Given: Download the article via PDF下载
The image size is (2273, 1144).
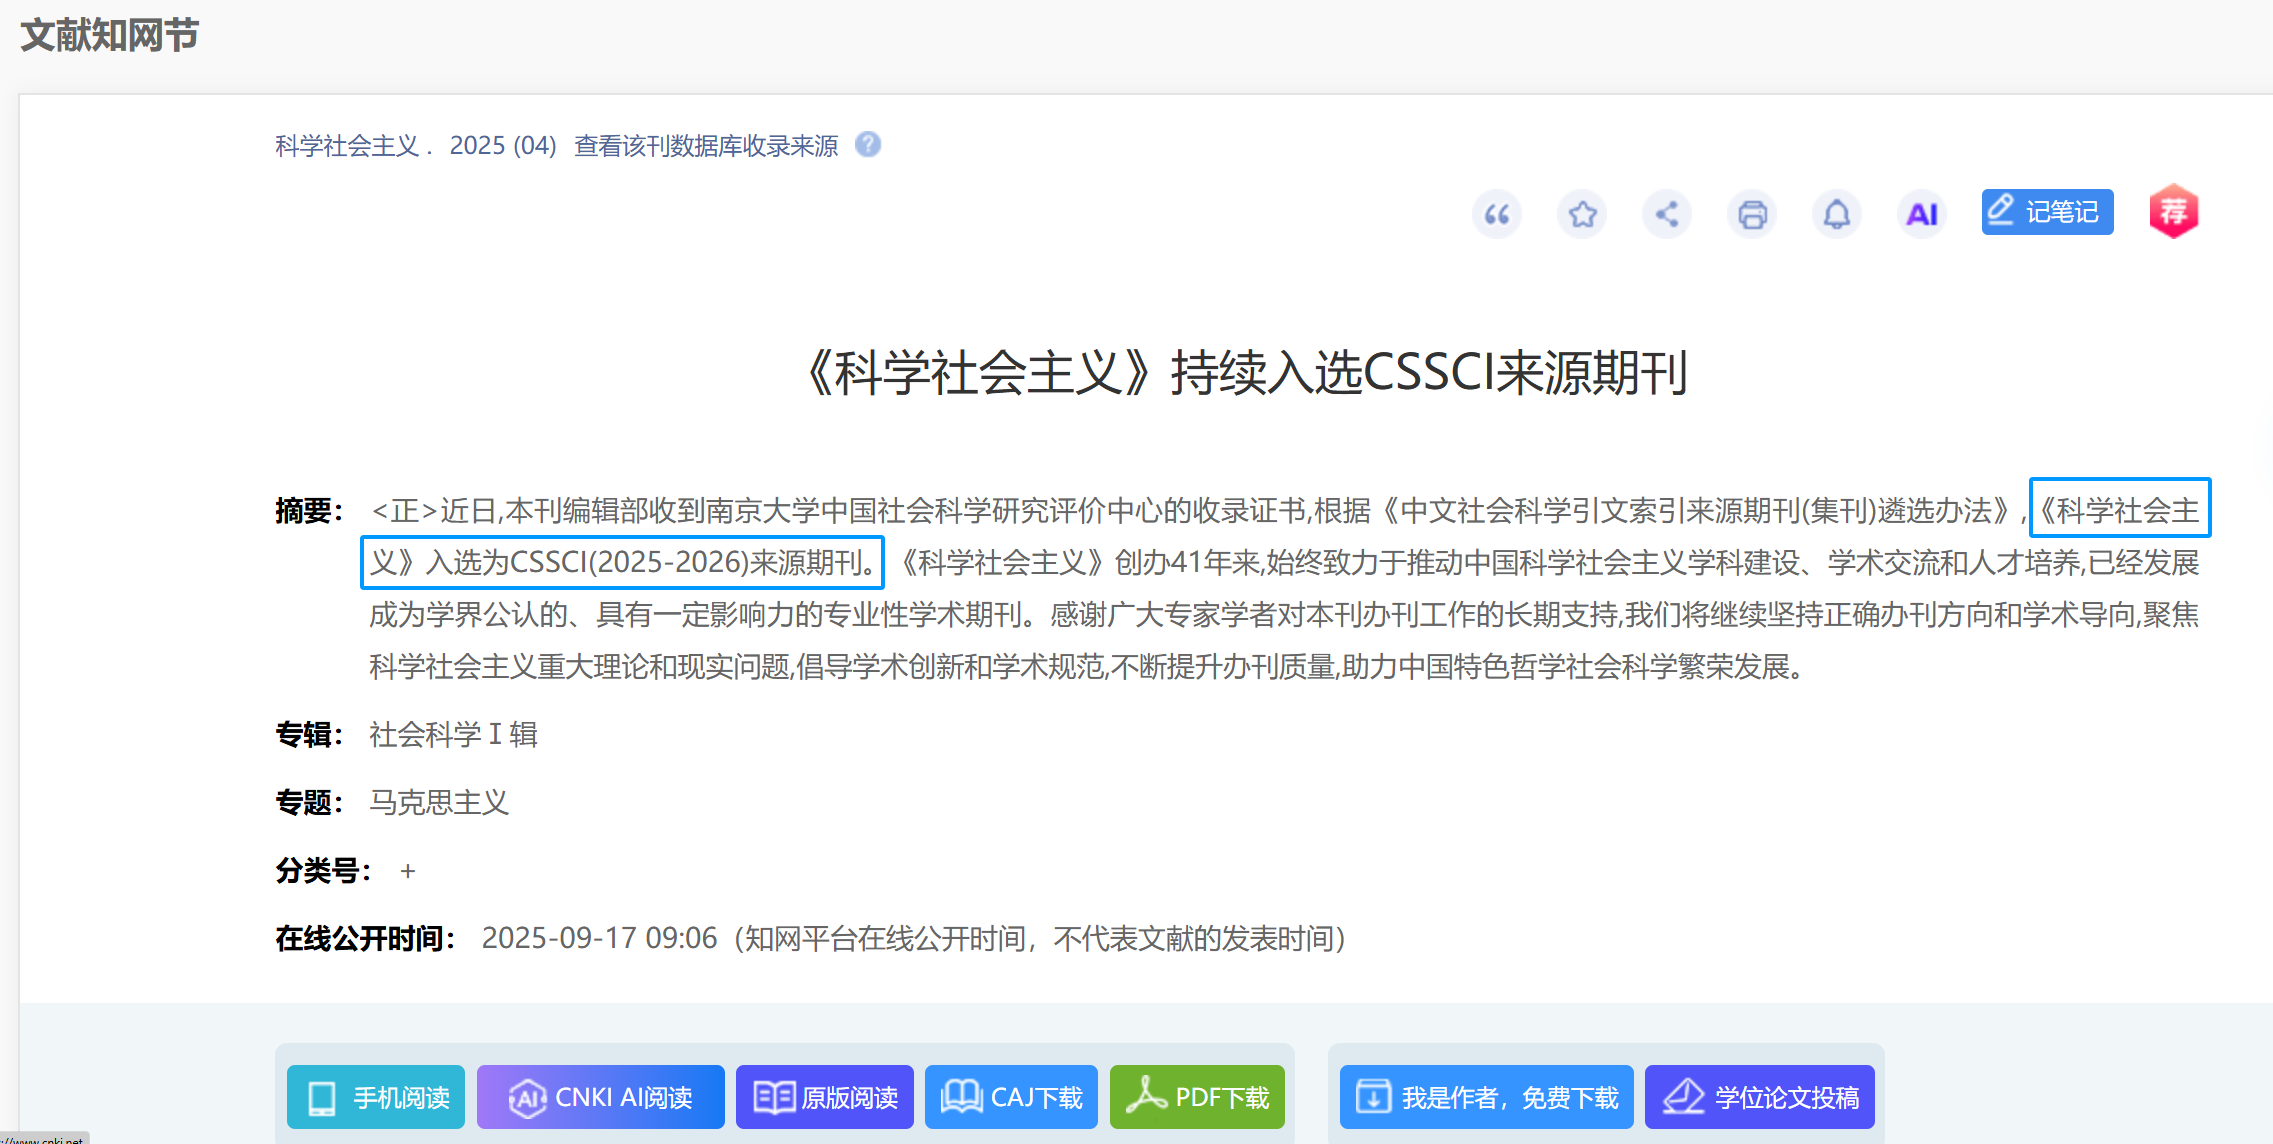Looking at the screenshot, I should [x=1197, y=1097].
